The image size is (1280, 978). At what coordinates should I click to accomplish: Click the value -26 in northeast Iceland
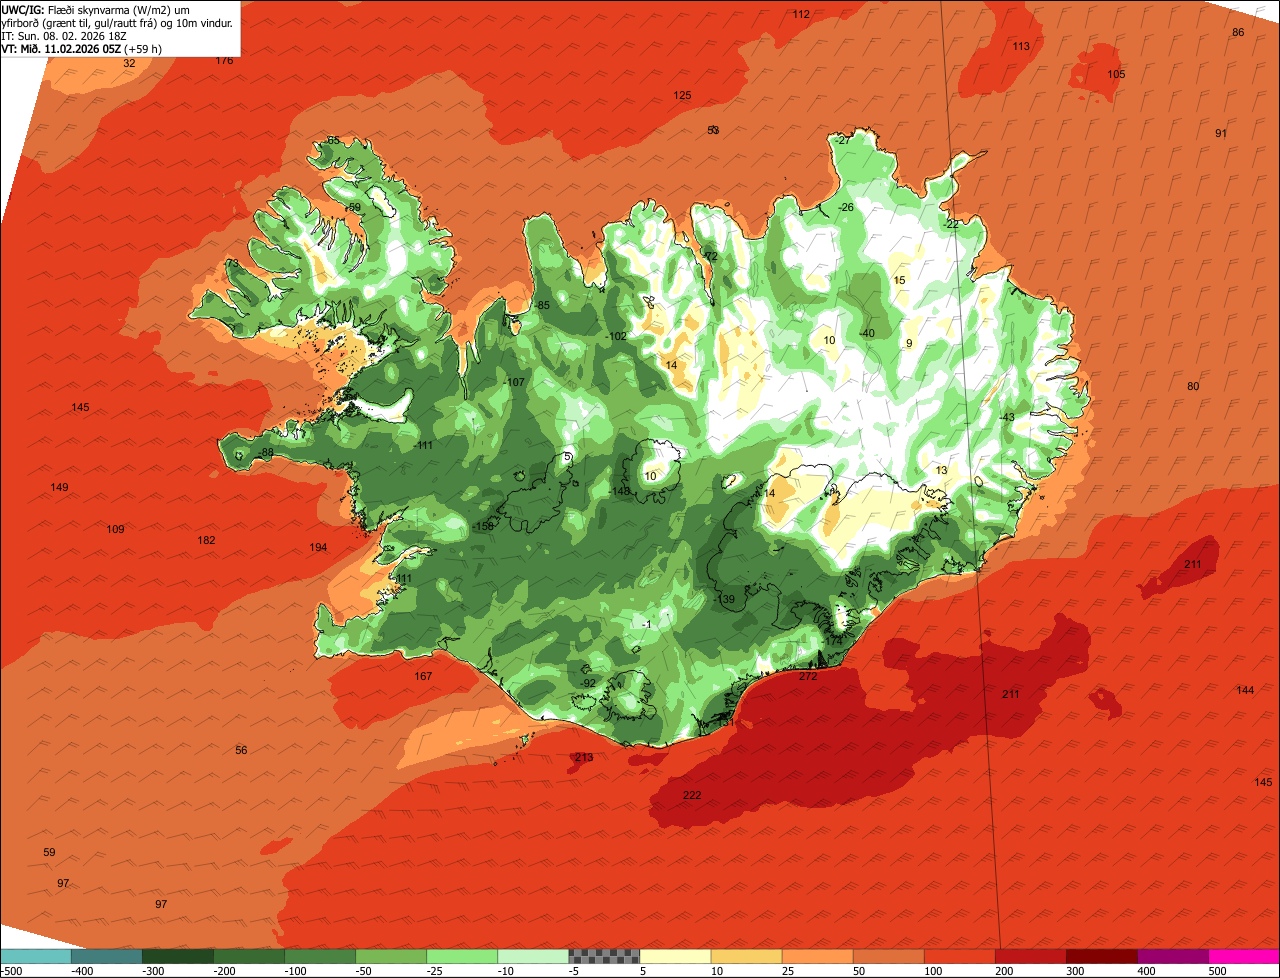pos(846,208)
